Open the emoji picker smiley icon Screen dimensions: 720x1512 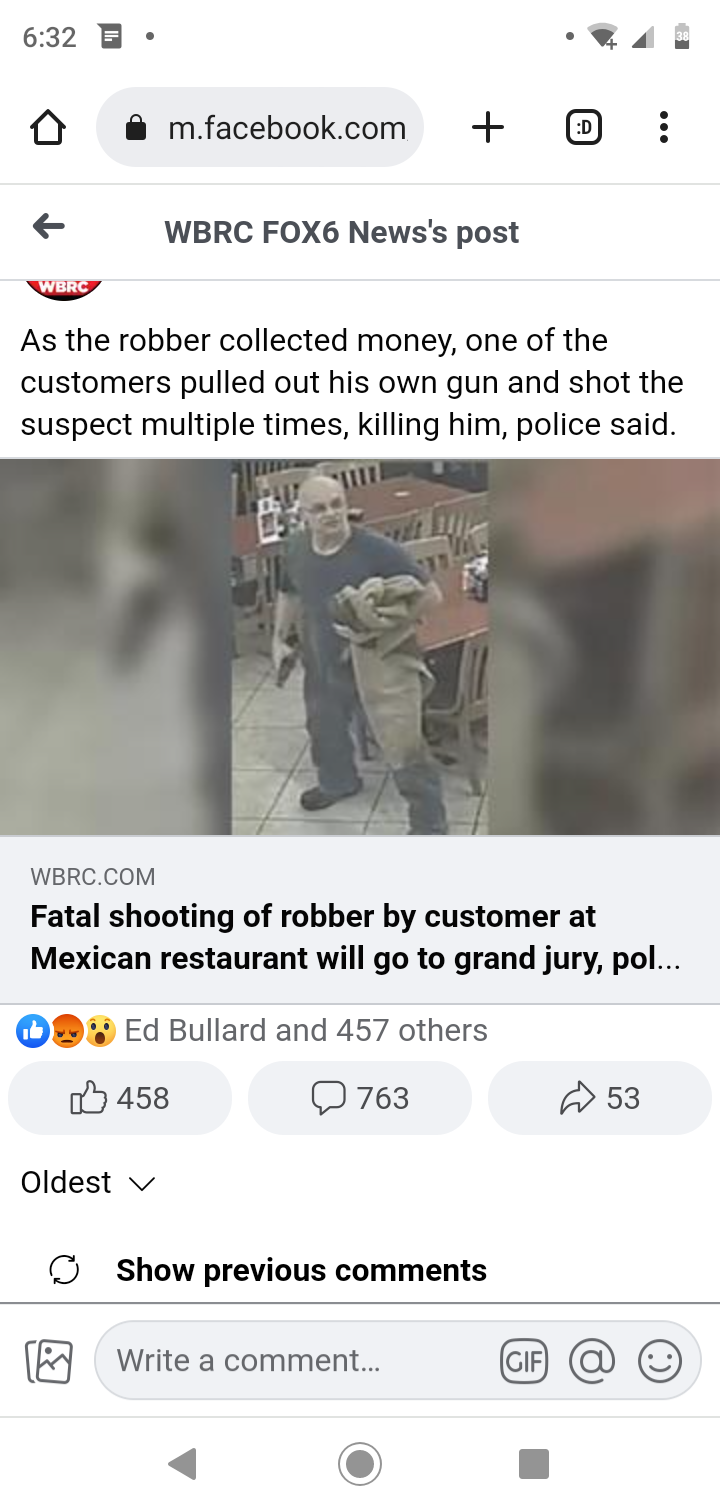coord(660,1361)
